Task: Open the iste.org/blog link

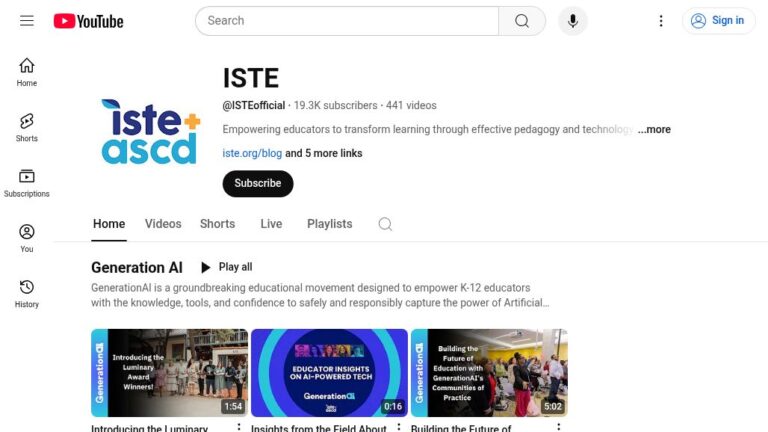Action: (x=252, y=154)
